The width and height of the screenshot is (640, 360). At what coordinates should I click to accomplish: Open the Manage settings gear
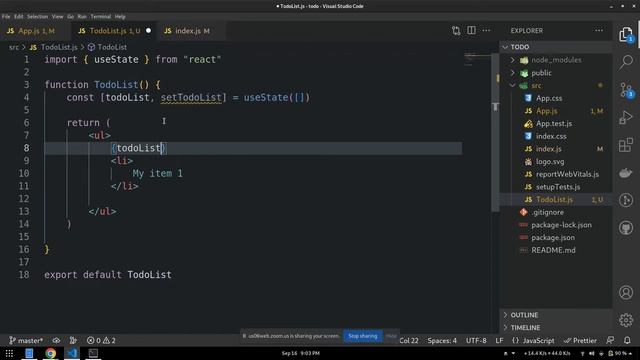(x=626, y=320)
